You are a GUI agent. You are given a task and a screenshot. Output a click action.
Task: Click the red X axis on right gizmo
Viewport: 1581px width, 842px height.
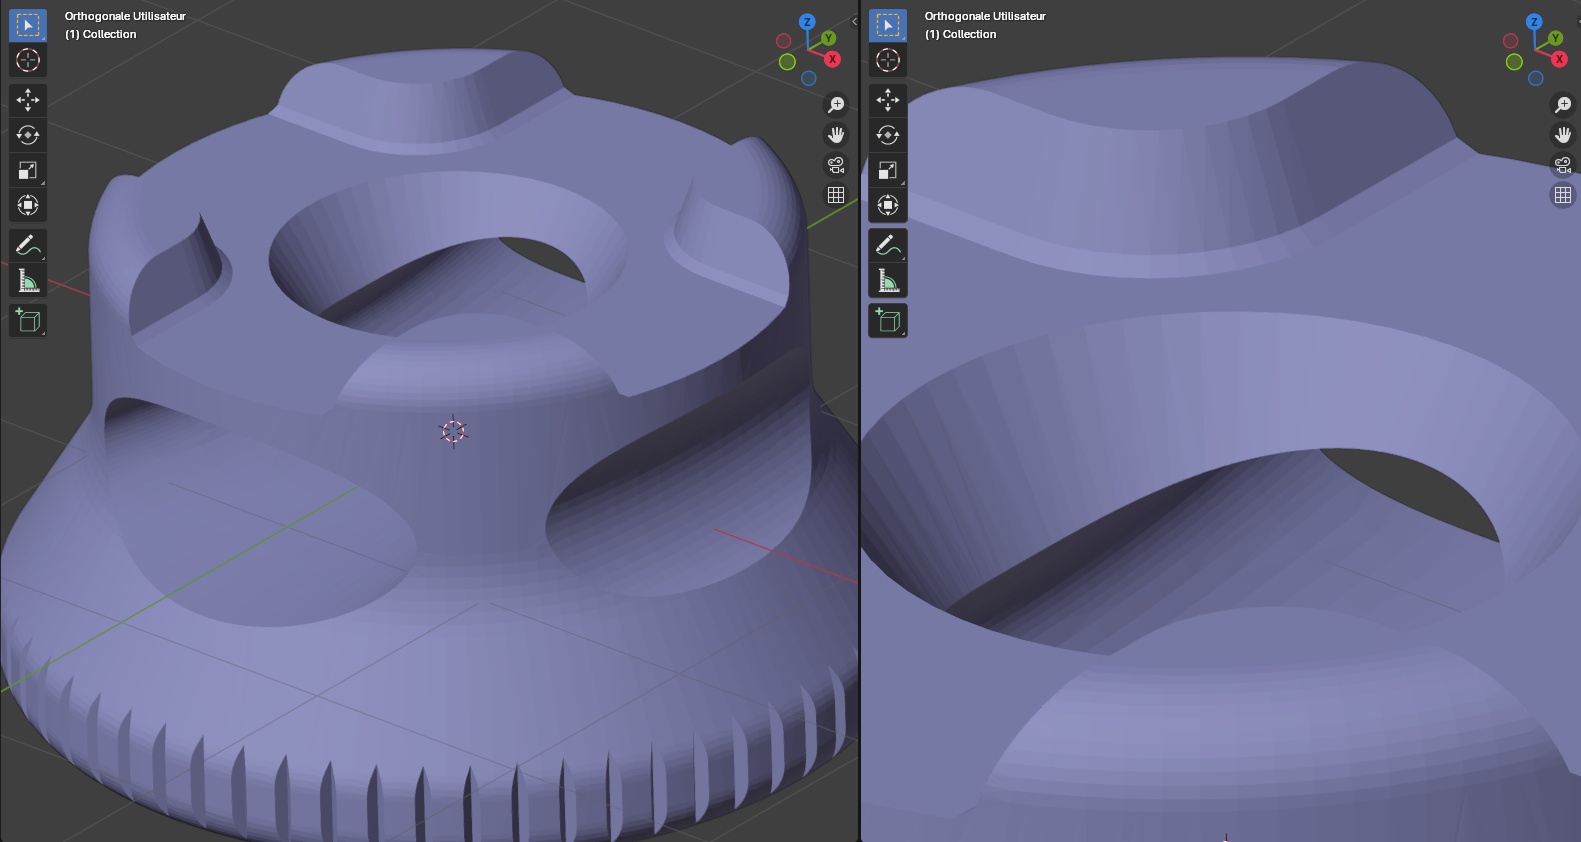[1559, 59]
